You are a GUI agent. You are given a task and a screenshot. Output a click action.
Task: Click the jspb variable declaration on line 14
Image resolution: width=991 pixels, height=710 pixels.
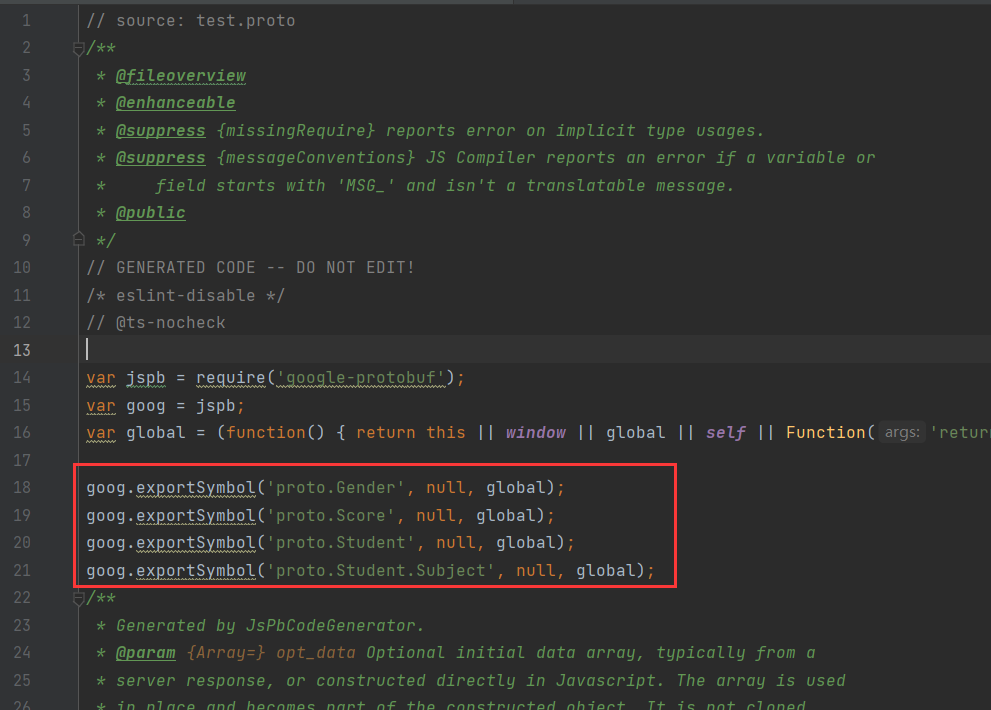pos(145,378)
